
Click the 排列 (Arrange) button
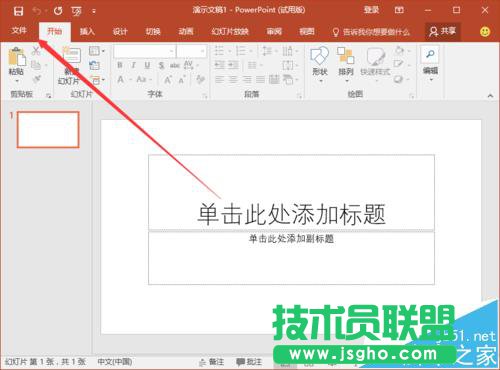346,64
